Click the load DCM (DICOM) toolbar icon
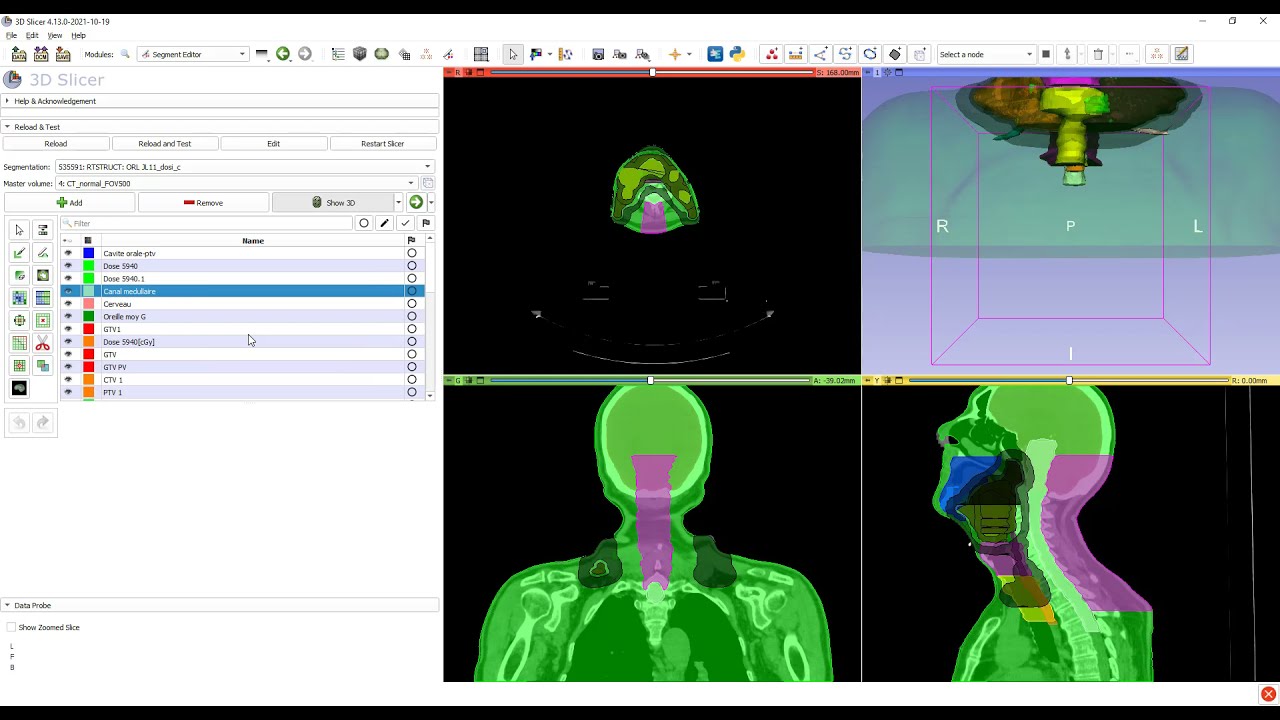1280x720 pixels. pyautogui.click(x=41, y=54)
